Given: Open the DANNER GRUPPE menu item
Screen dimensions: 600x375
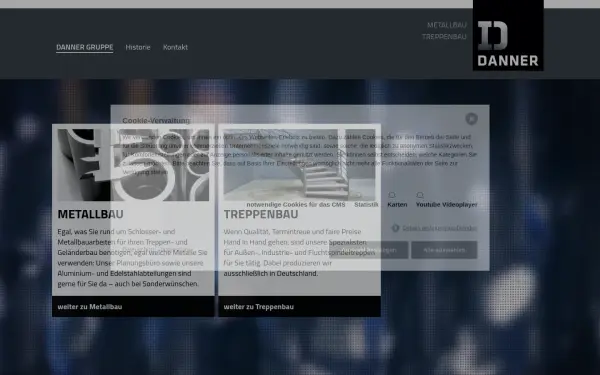Looking at the screenshot, I should pos(85,47).
